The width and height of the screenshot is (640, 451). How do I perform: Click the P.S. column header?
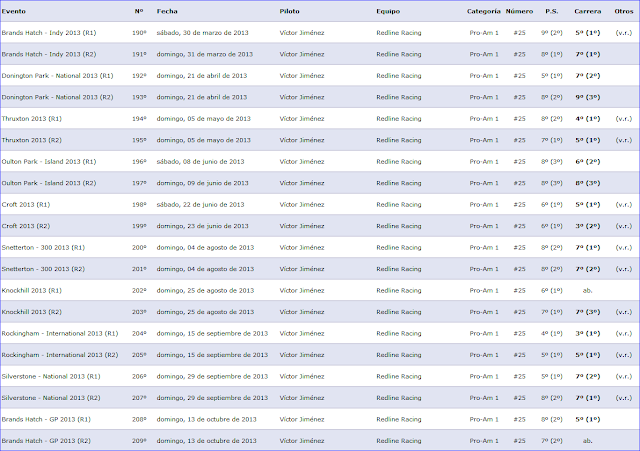[x=552, y=11]
